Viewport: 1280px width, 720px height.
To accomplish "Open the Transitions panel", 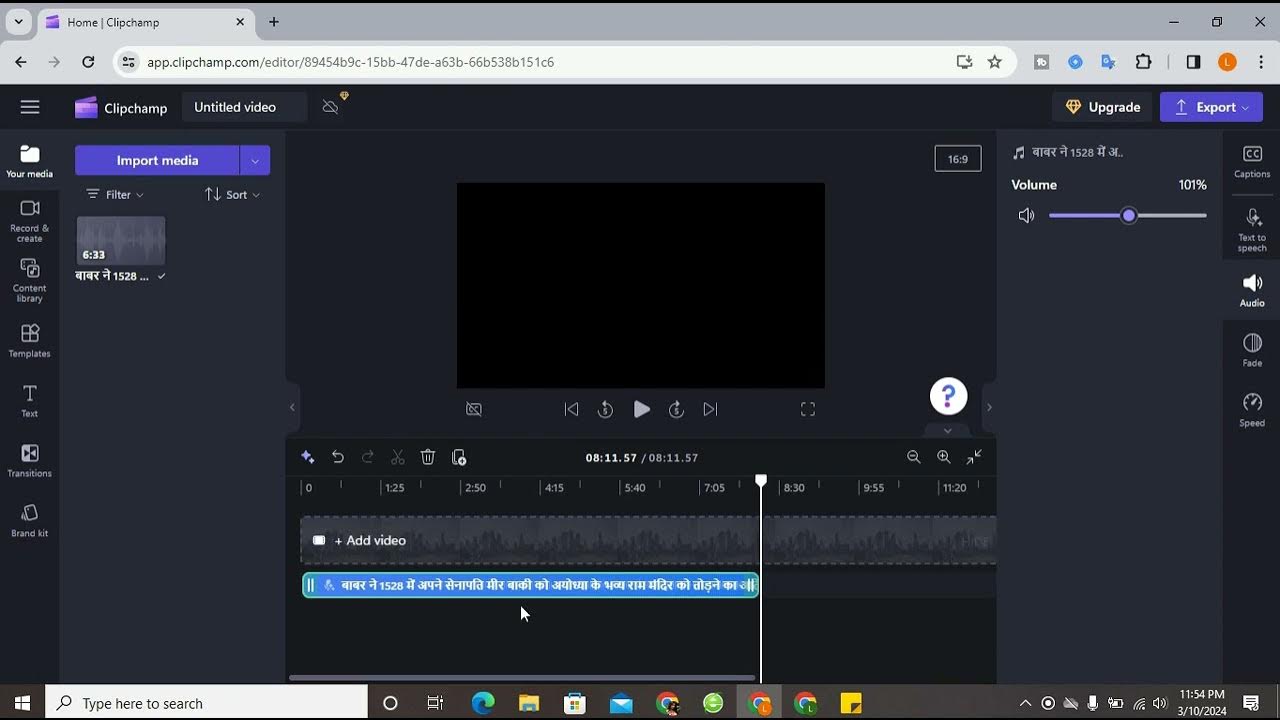I will pos(30,460).
